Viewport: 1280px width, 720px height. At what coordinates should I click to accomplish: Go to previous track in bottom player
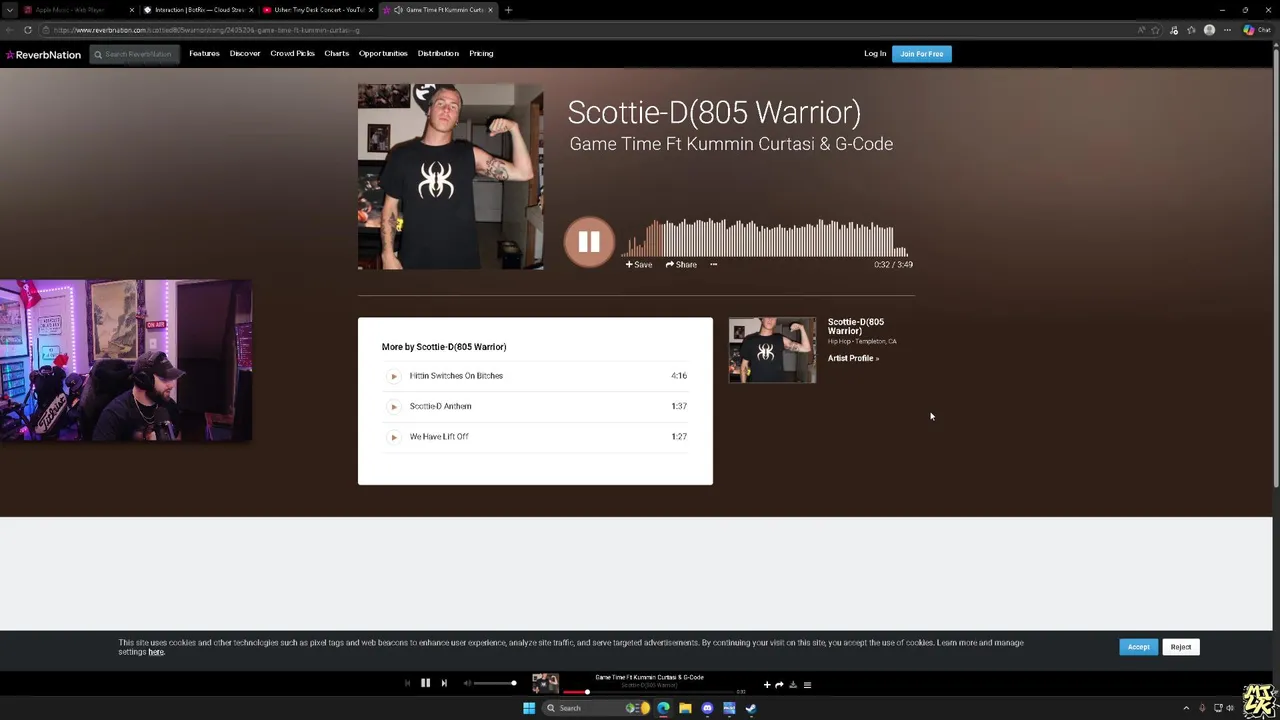click(x=407, y=683)
